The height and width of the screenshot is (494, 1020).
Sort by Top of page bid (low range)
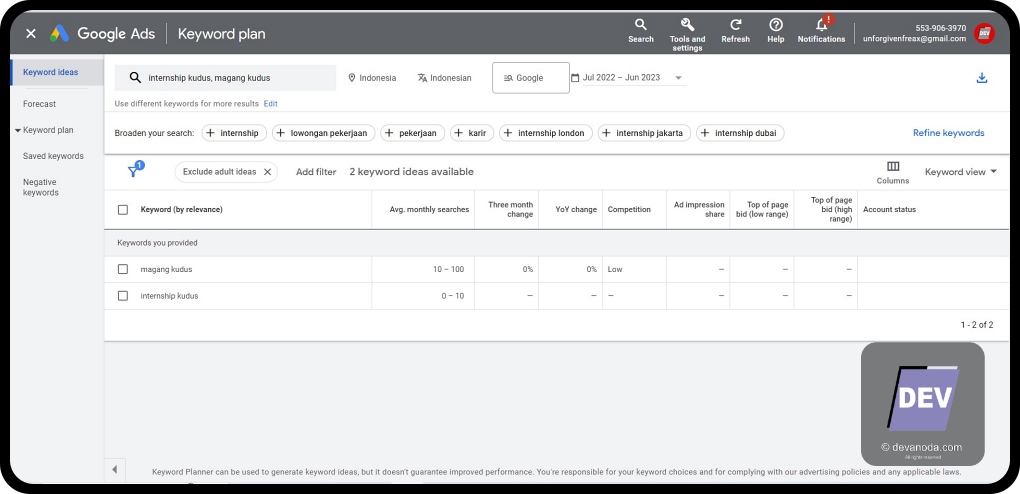coord(762,210)
